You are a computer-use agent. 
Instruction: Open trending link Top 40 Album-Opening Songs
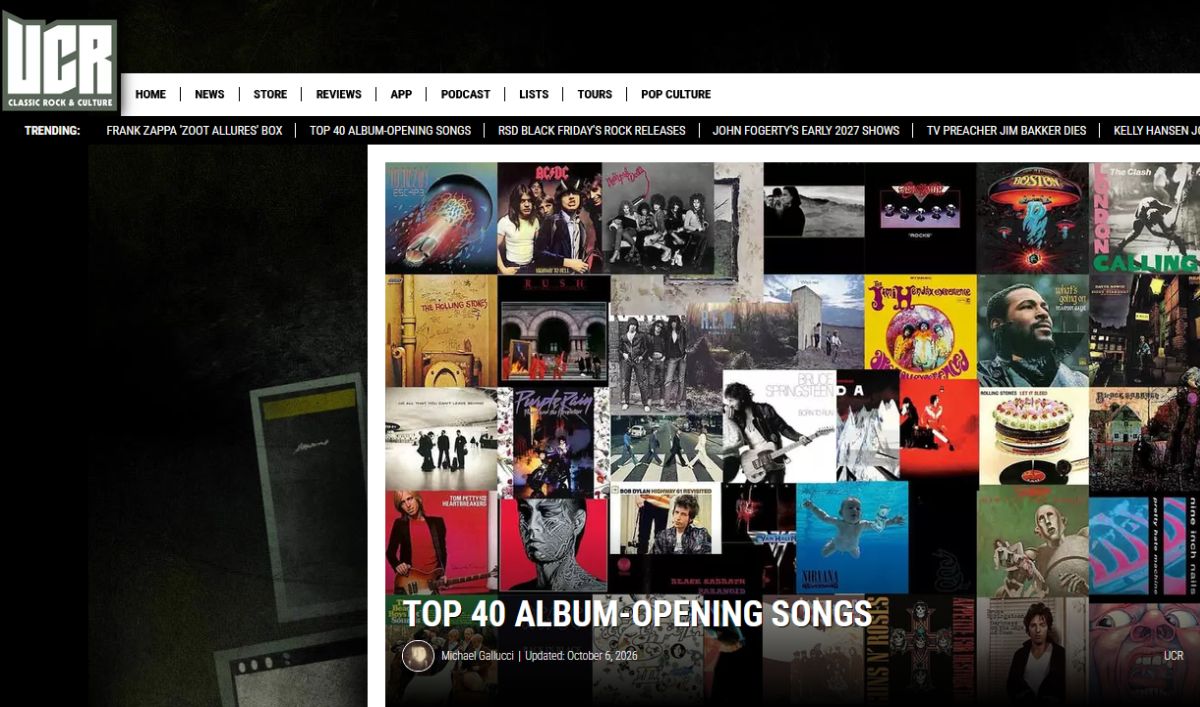[x=390, y=130]
